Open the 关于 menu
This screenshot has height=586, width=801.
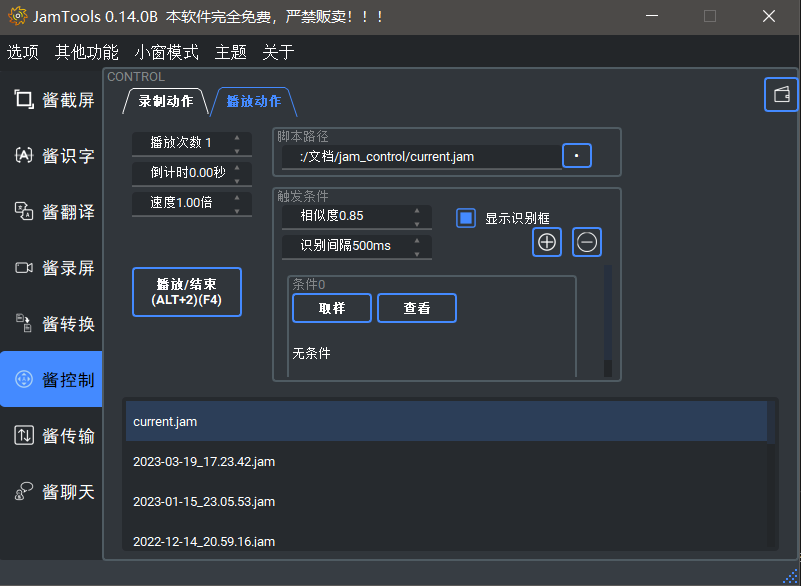coord(278,52)
